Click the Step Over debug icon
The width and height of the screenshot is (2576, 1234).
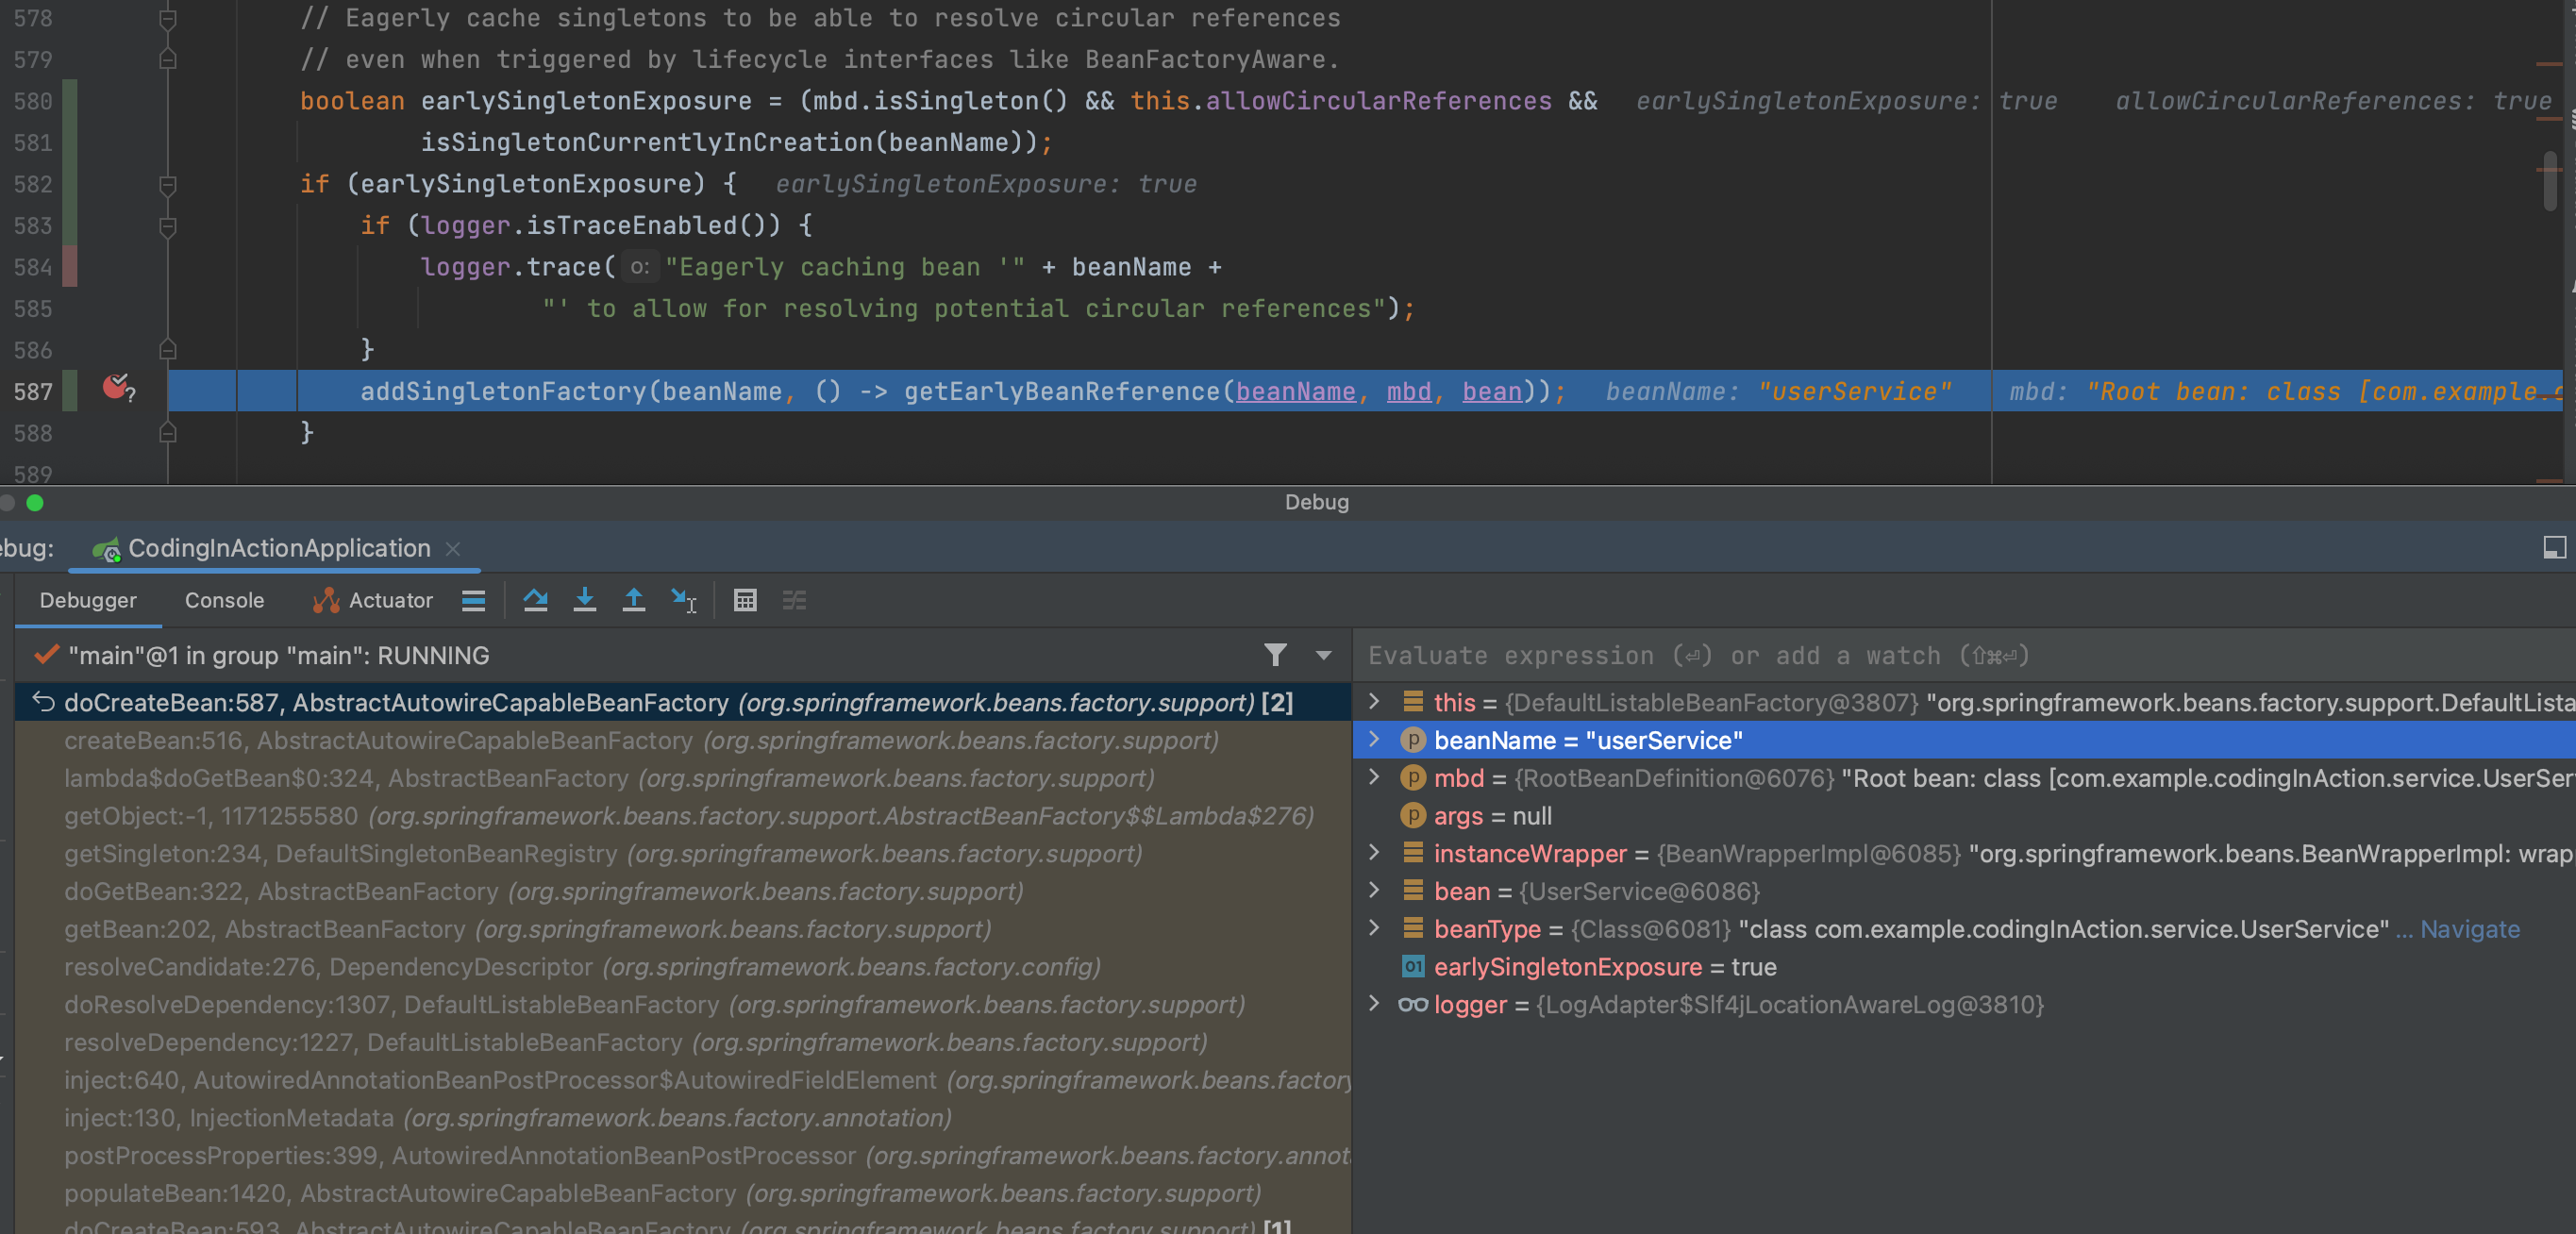[x=535, y=600]
